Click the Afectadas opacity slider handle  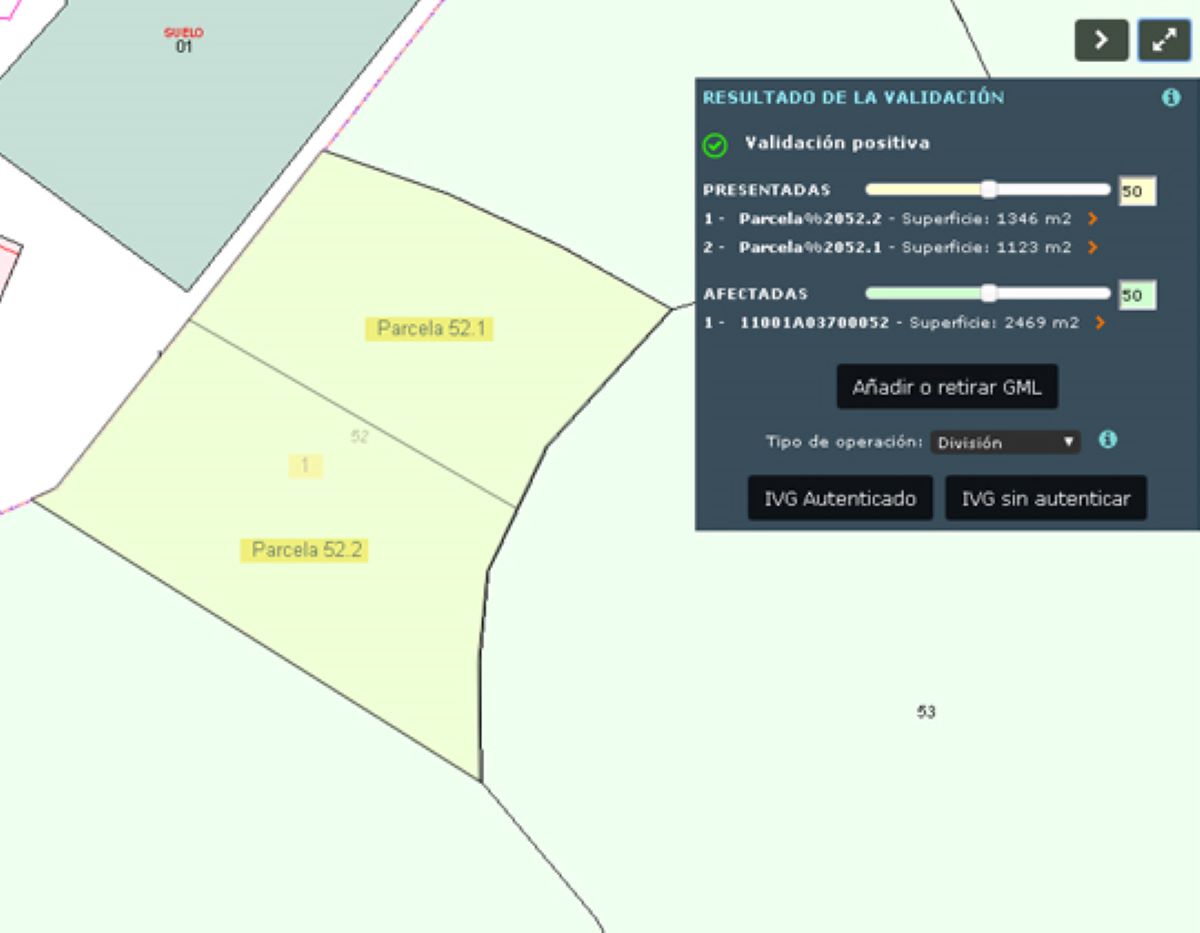pos(988,293)
